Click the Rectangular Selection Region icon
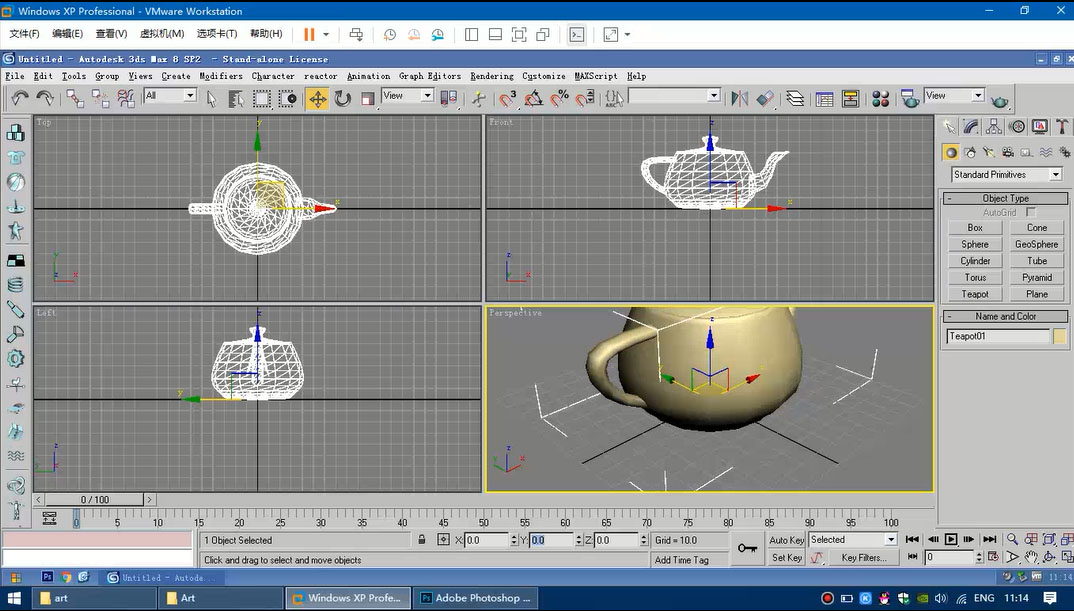This screenshot has width=1074, height=611. tap(262, 99)
